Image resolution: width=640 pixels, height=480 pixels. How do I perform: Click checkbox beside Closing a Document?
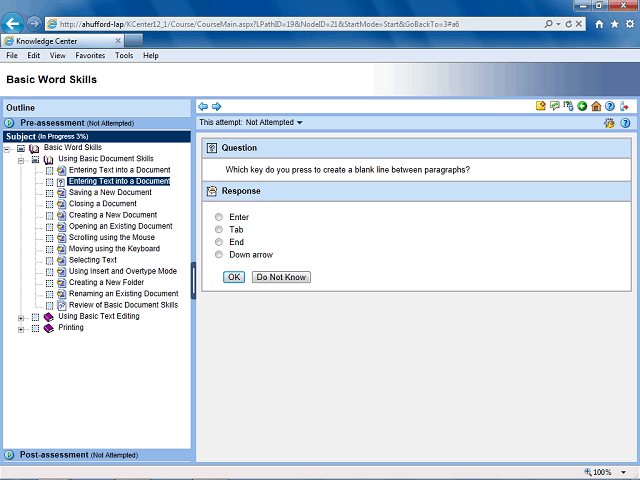pos(49,204)
